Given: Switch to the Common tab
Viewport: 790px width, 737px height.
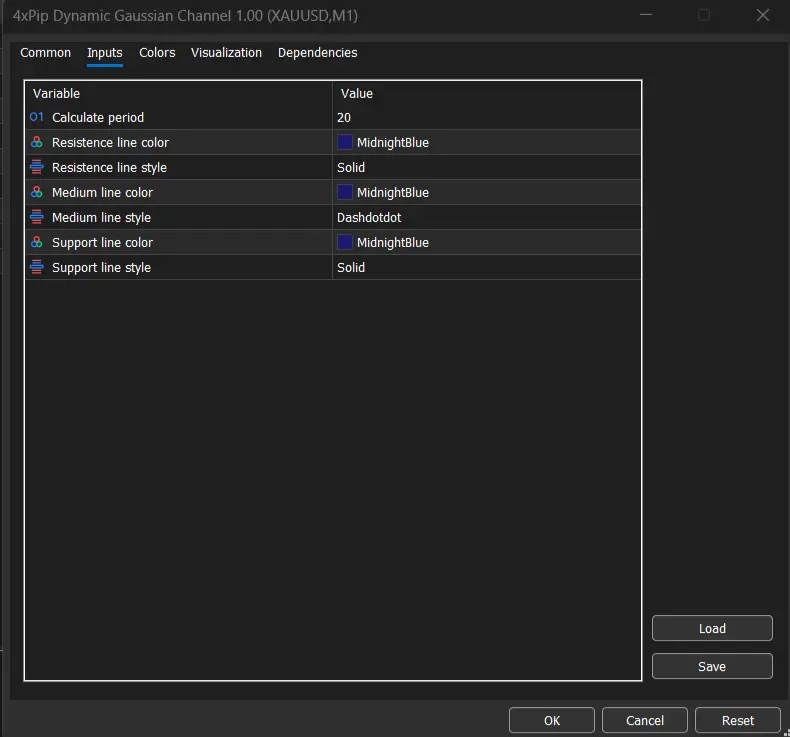Looking at the screenshot, I should pos(46,53).
